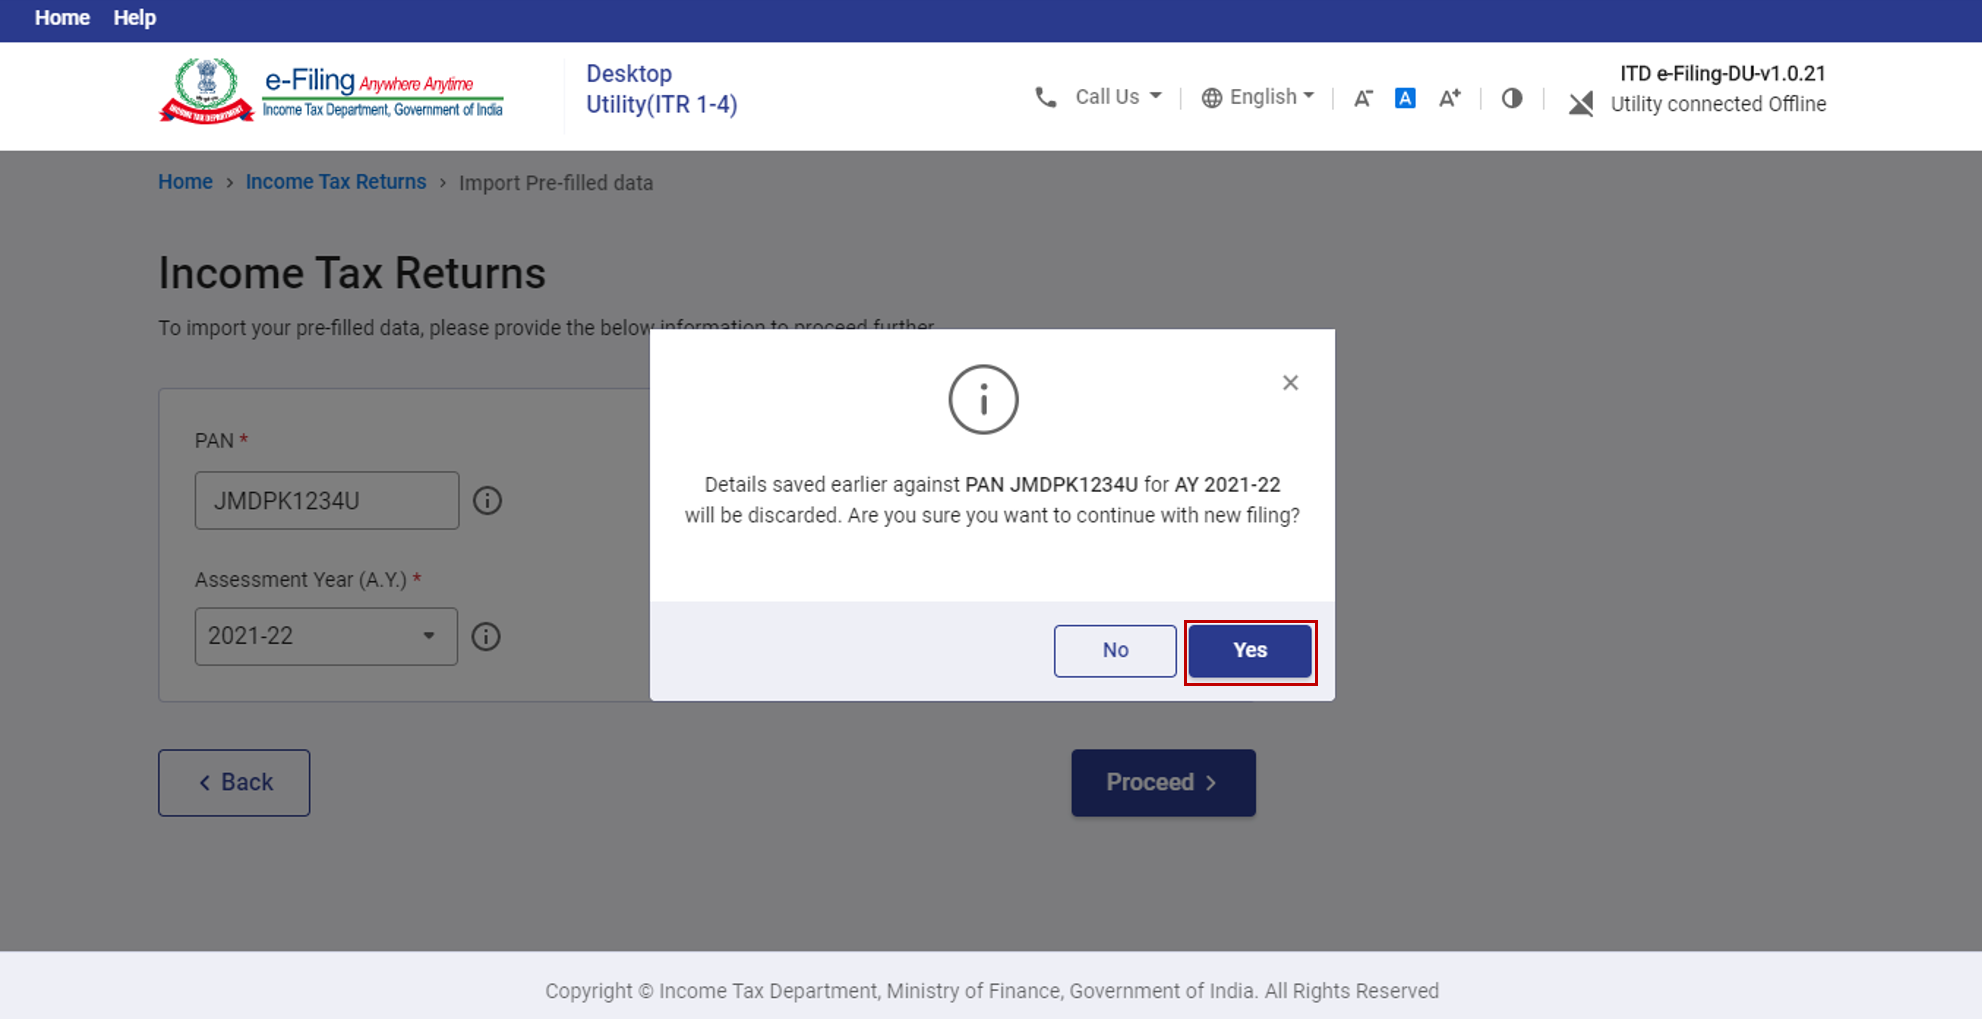Confirm new filing with Yes button

click(x=1250, y=651)
